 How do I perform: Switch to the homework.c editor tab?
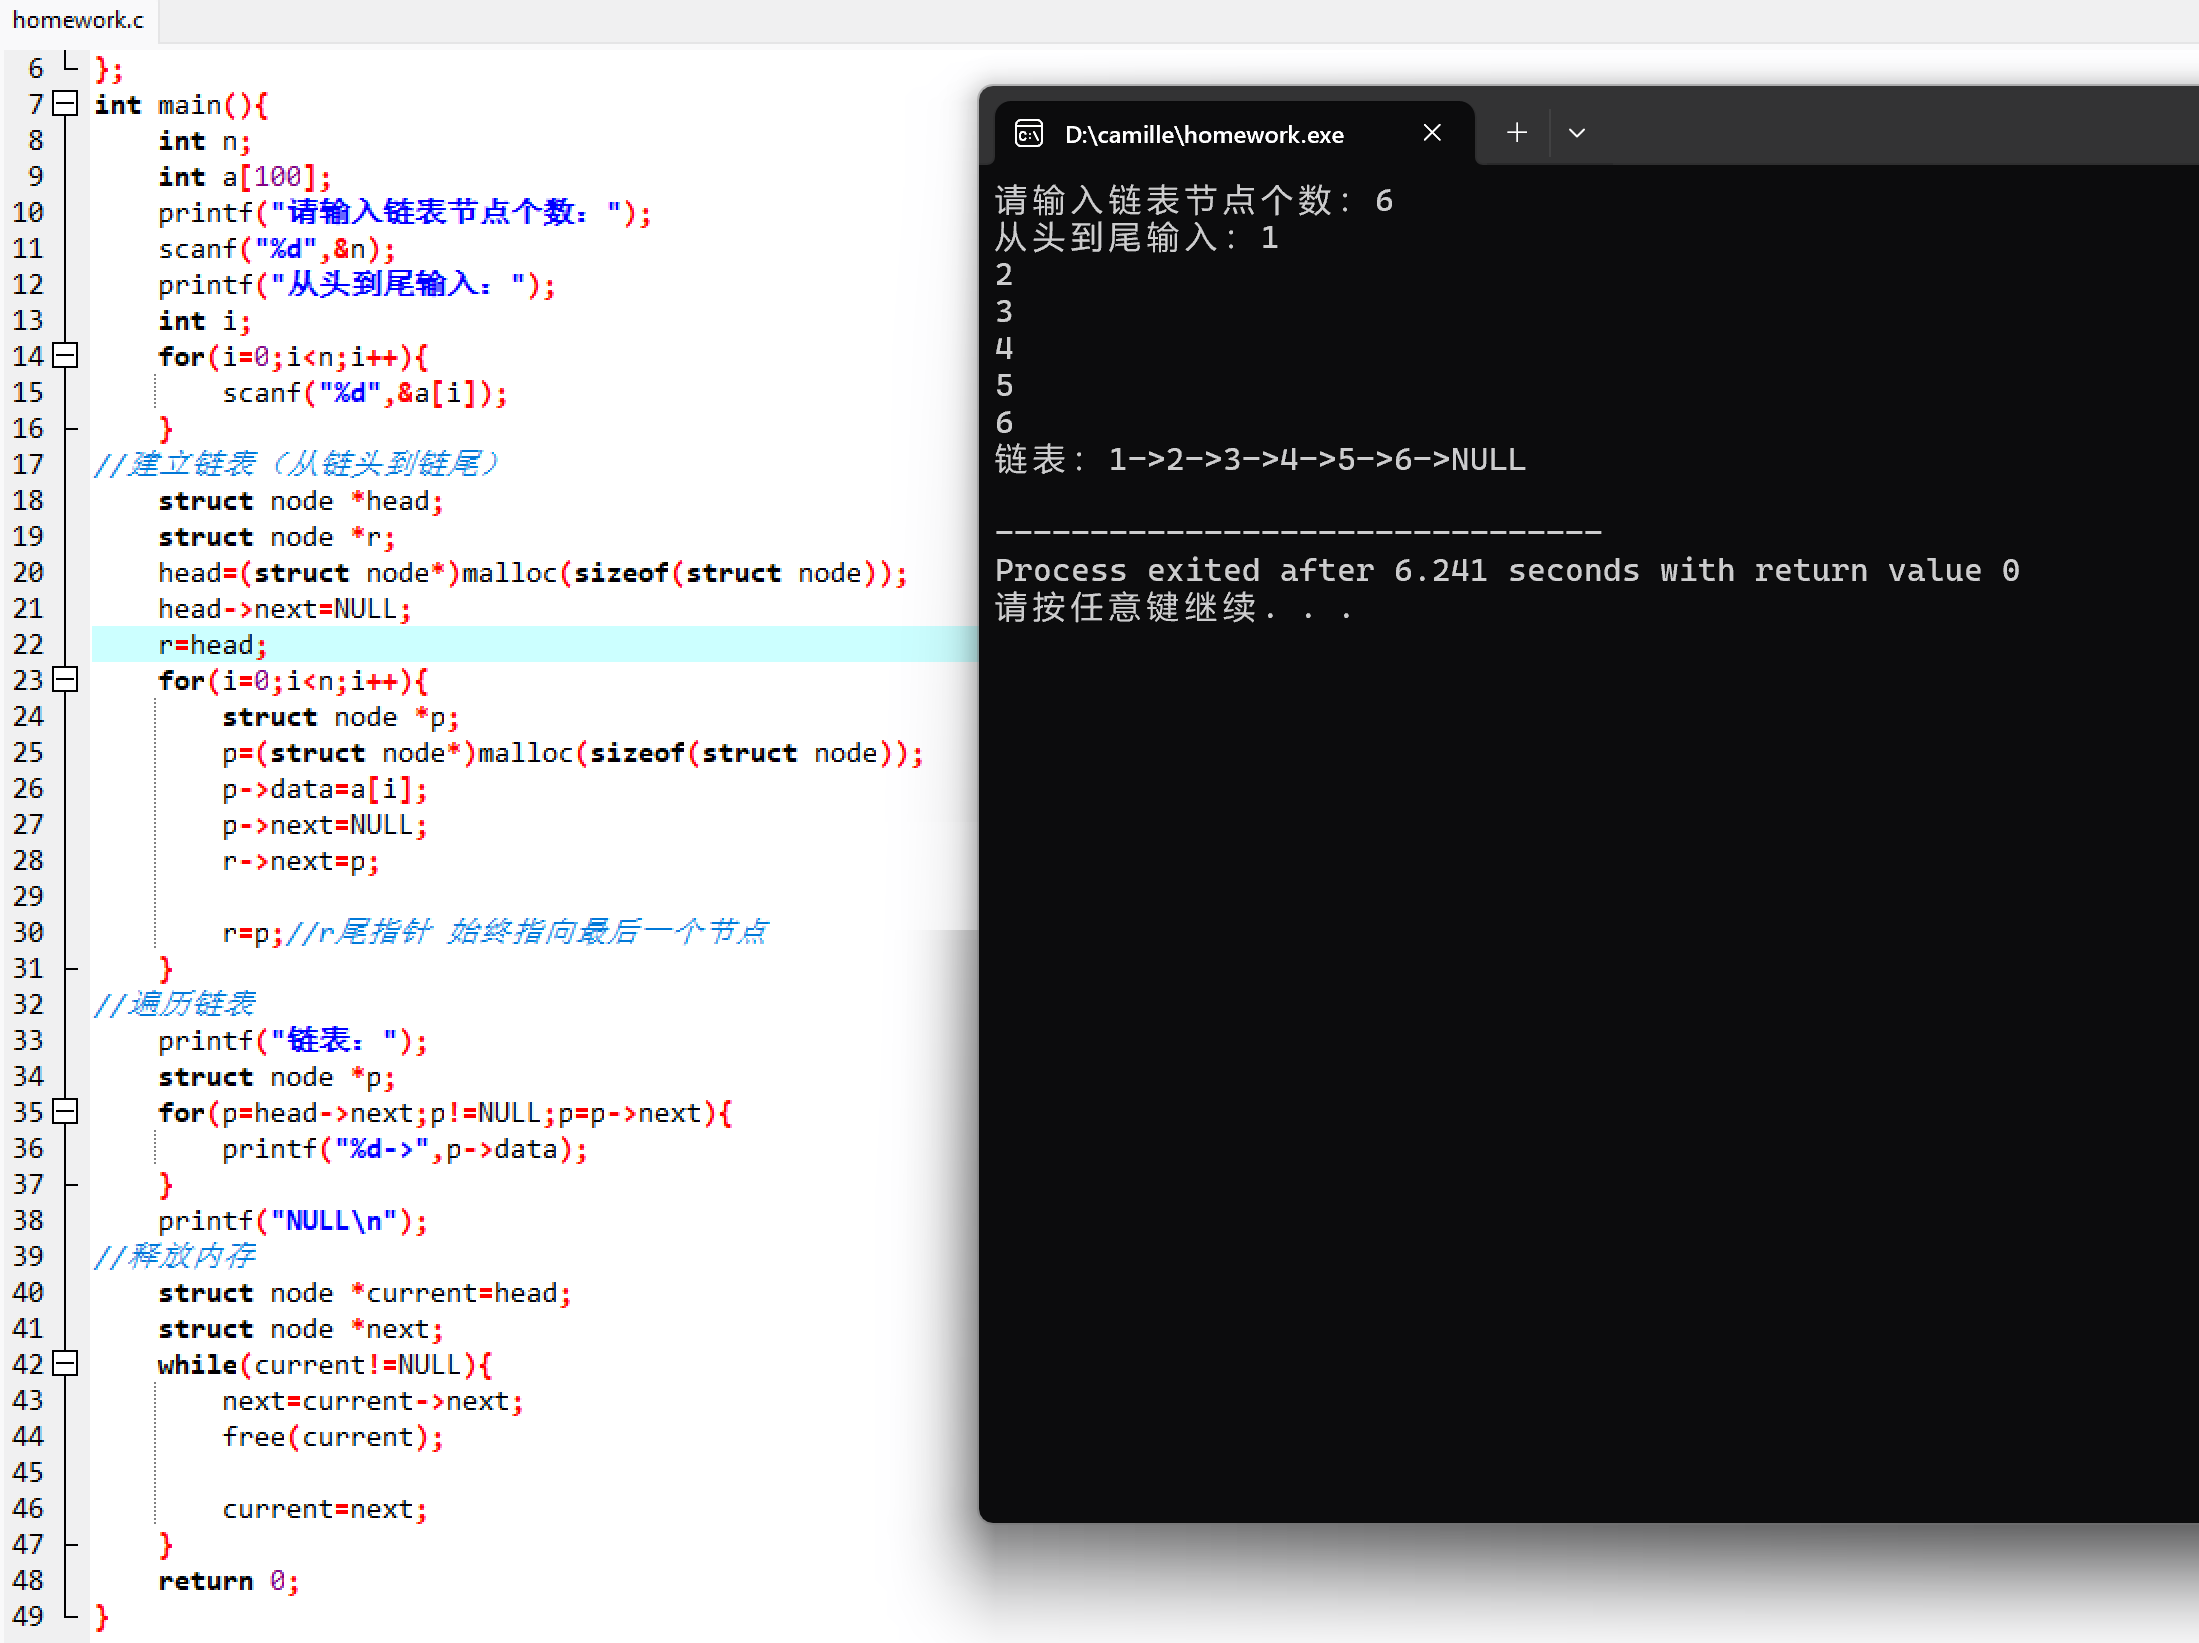point(78,20)
